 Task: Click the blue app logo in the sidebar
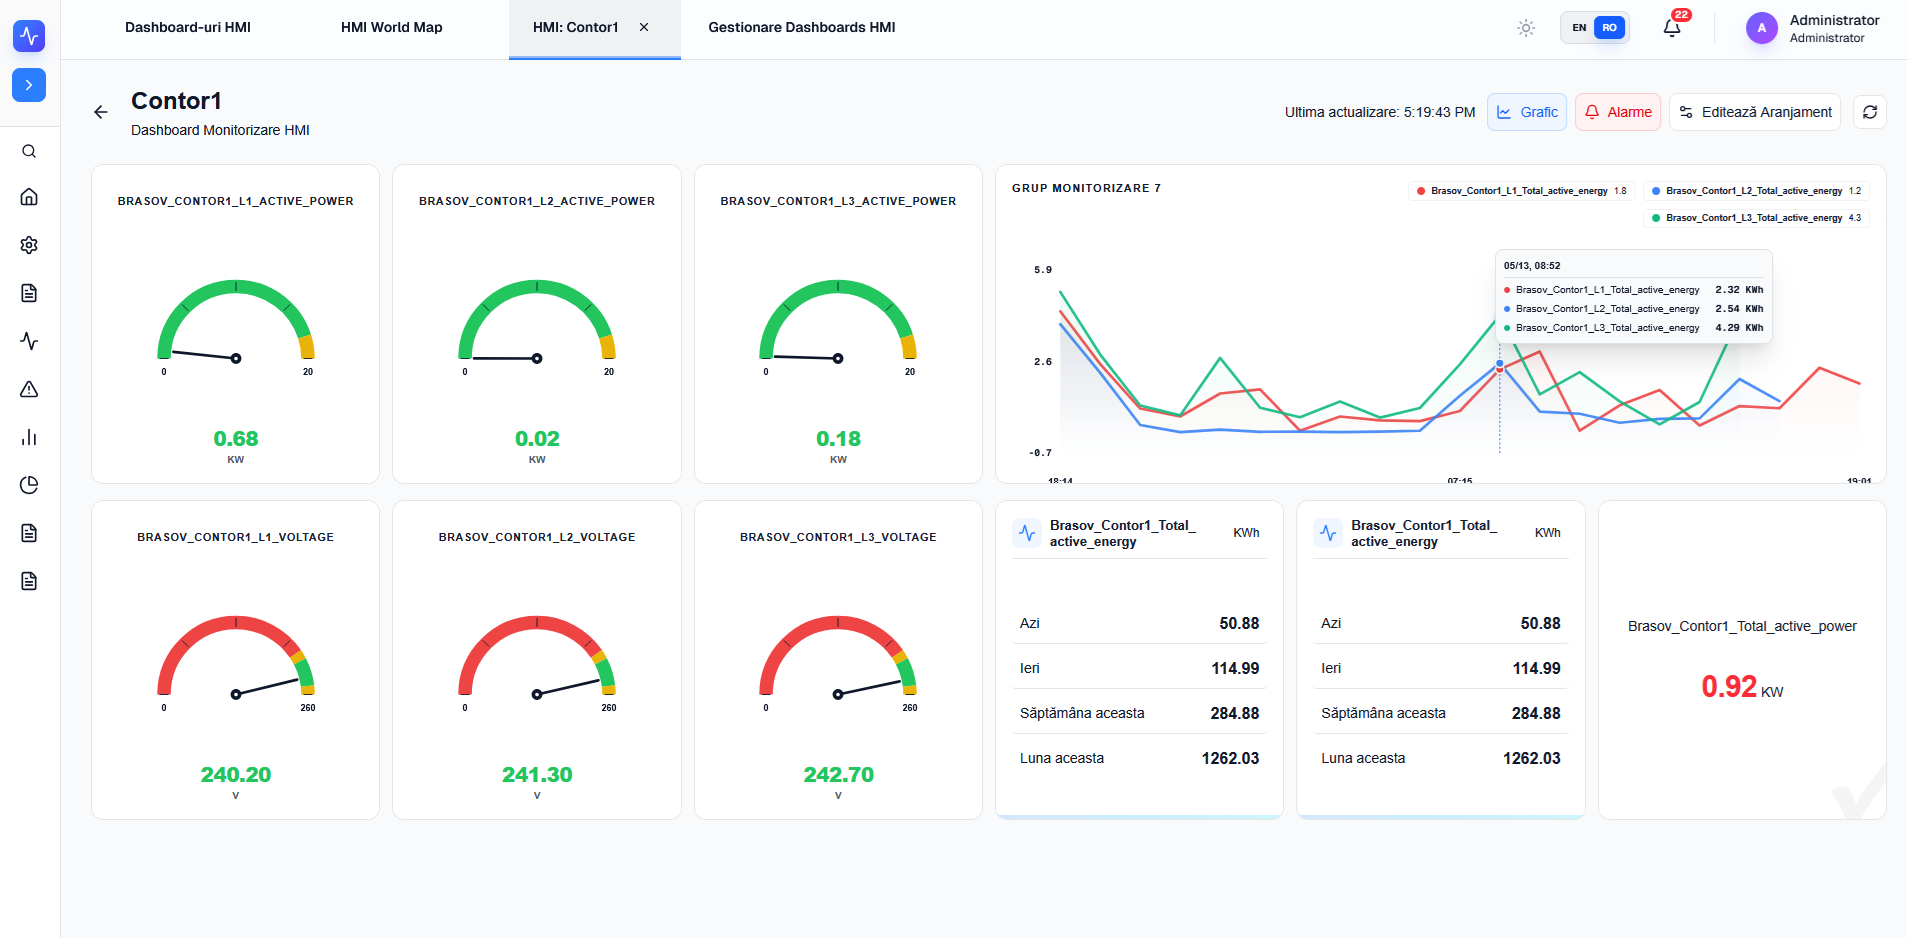point(29,36)
